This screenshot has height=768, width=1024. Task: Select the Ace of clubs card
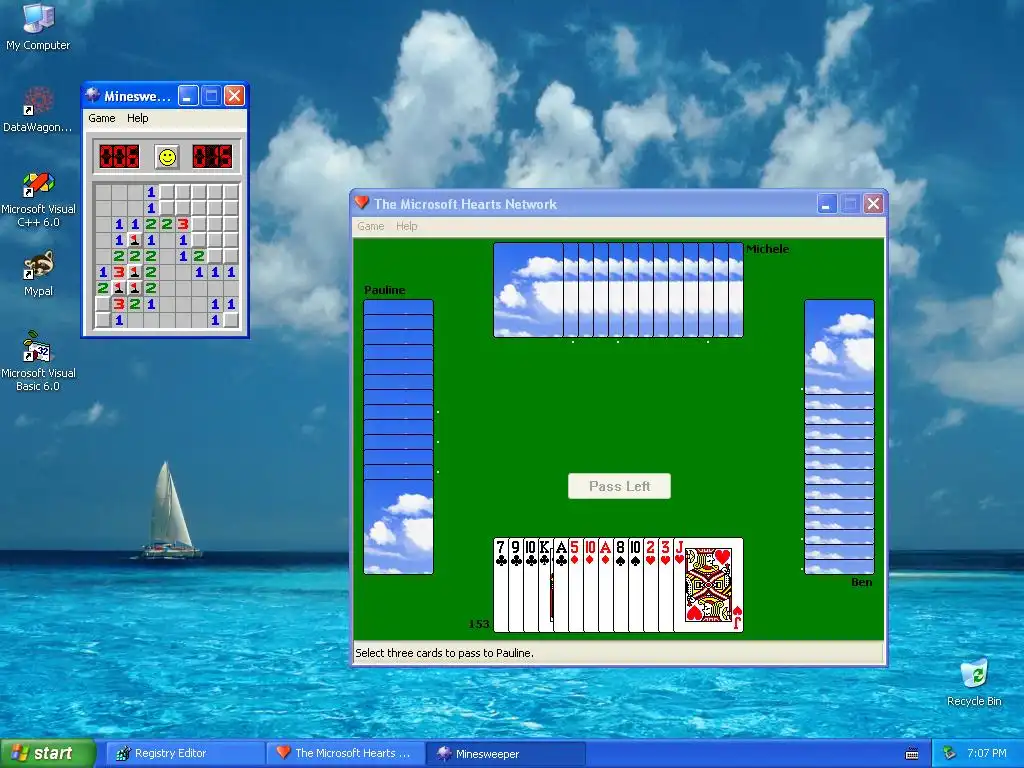pyautogui.click(x=561, y=584)
